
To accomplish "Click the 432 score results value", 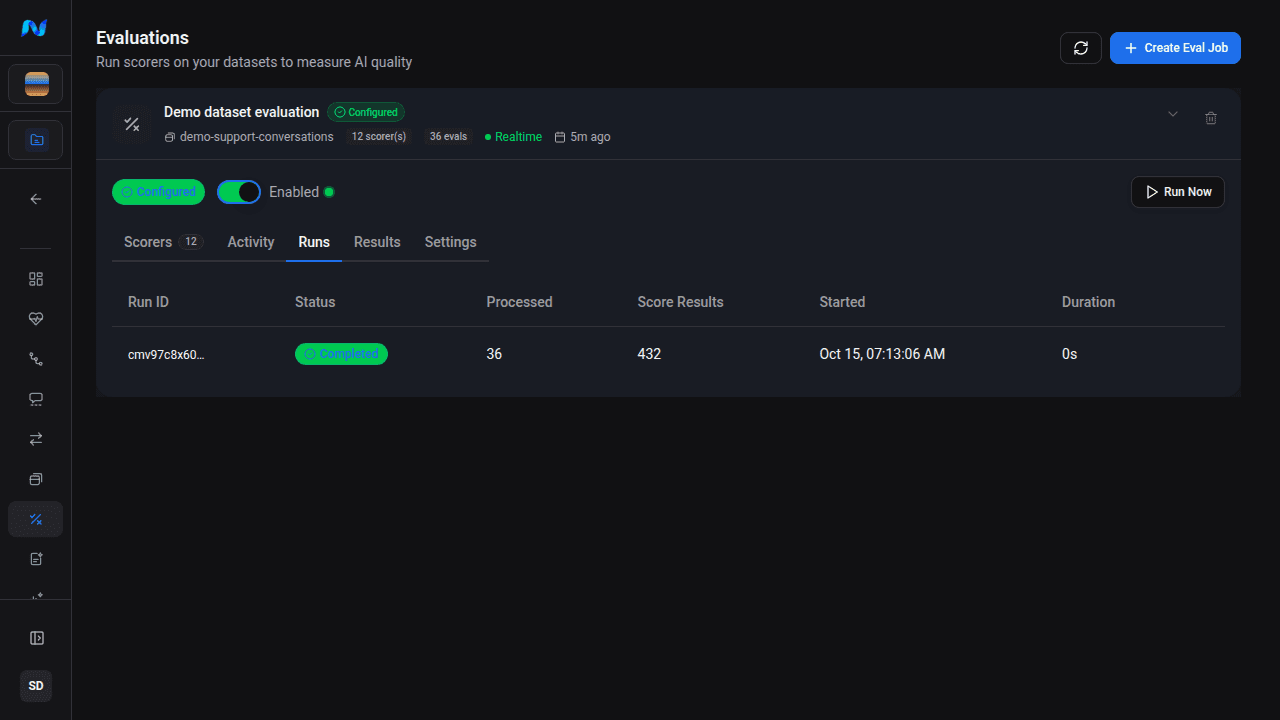I will [x=649, y=354].
